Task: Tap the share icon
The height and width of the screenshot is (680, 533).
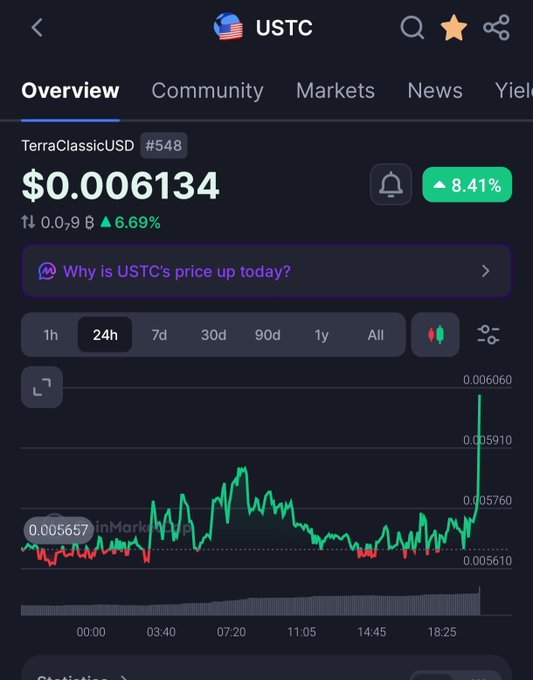Action: point(497,28)
